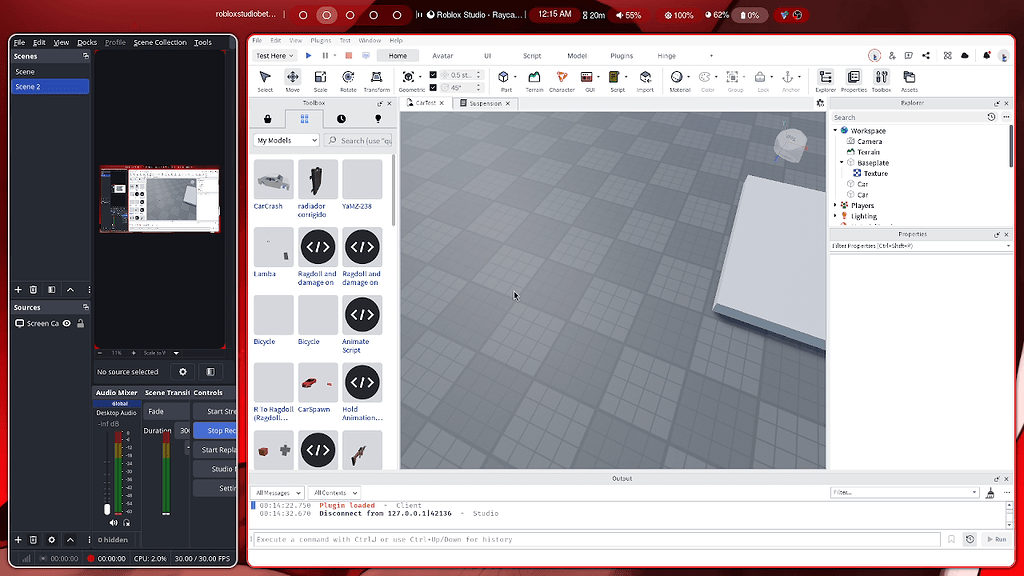Toggle the Explorer panel button
The image size is (1024, 576).
[x=825, y=81]
